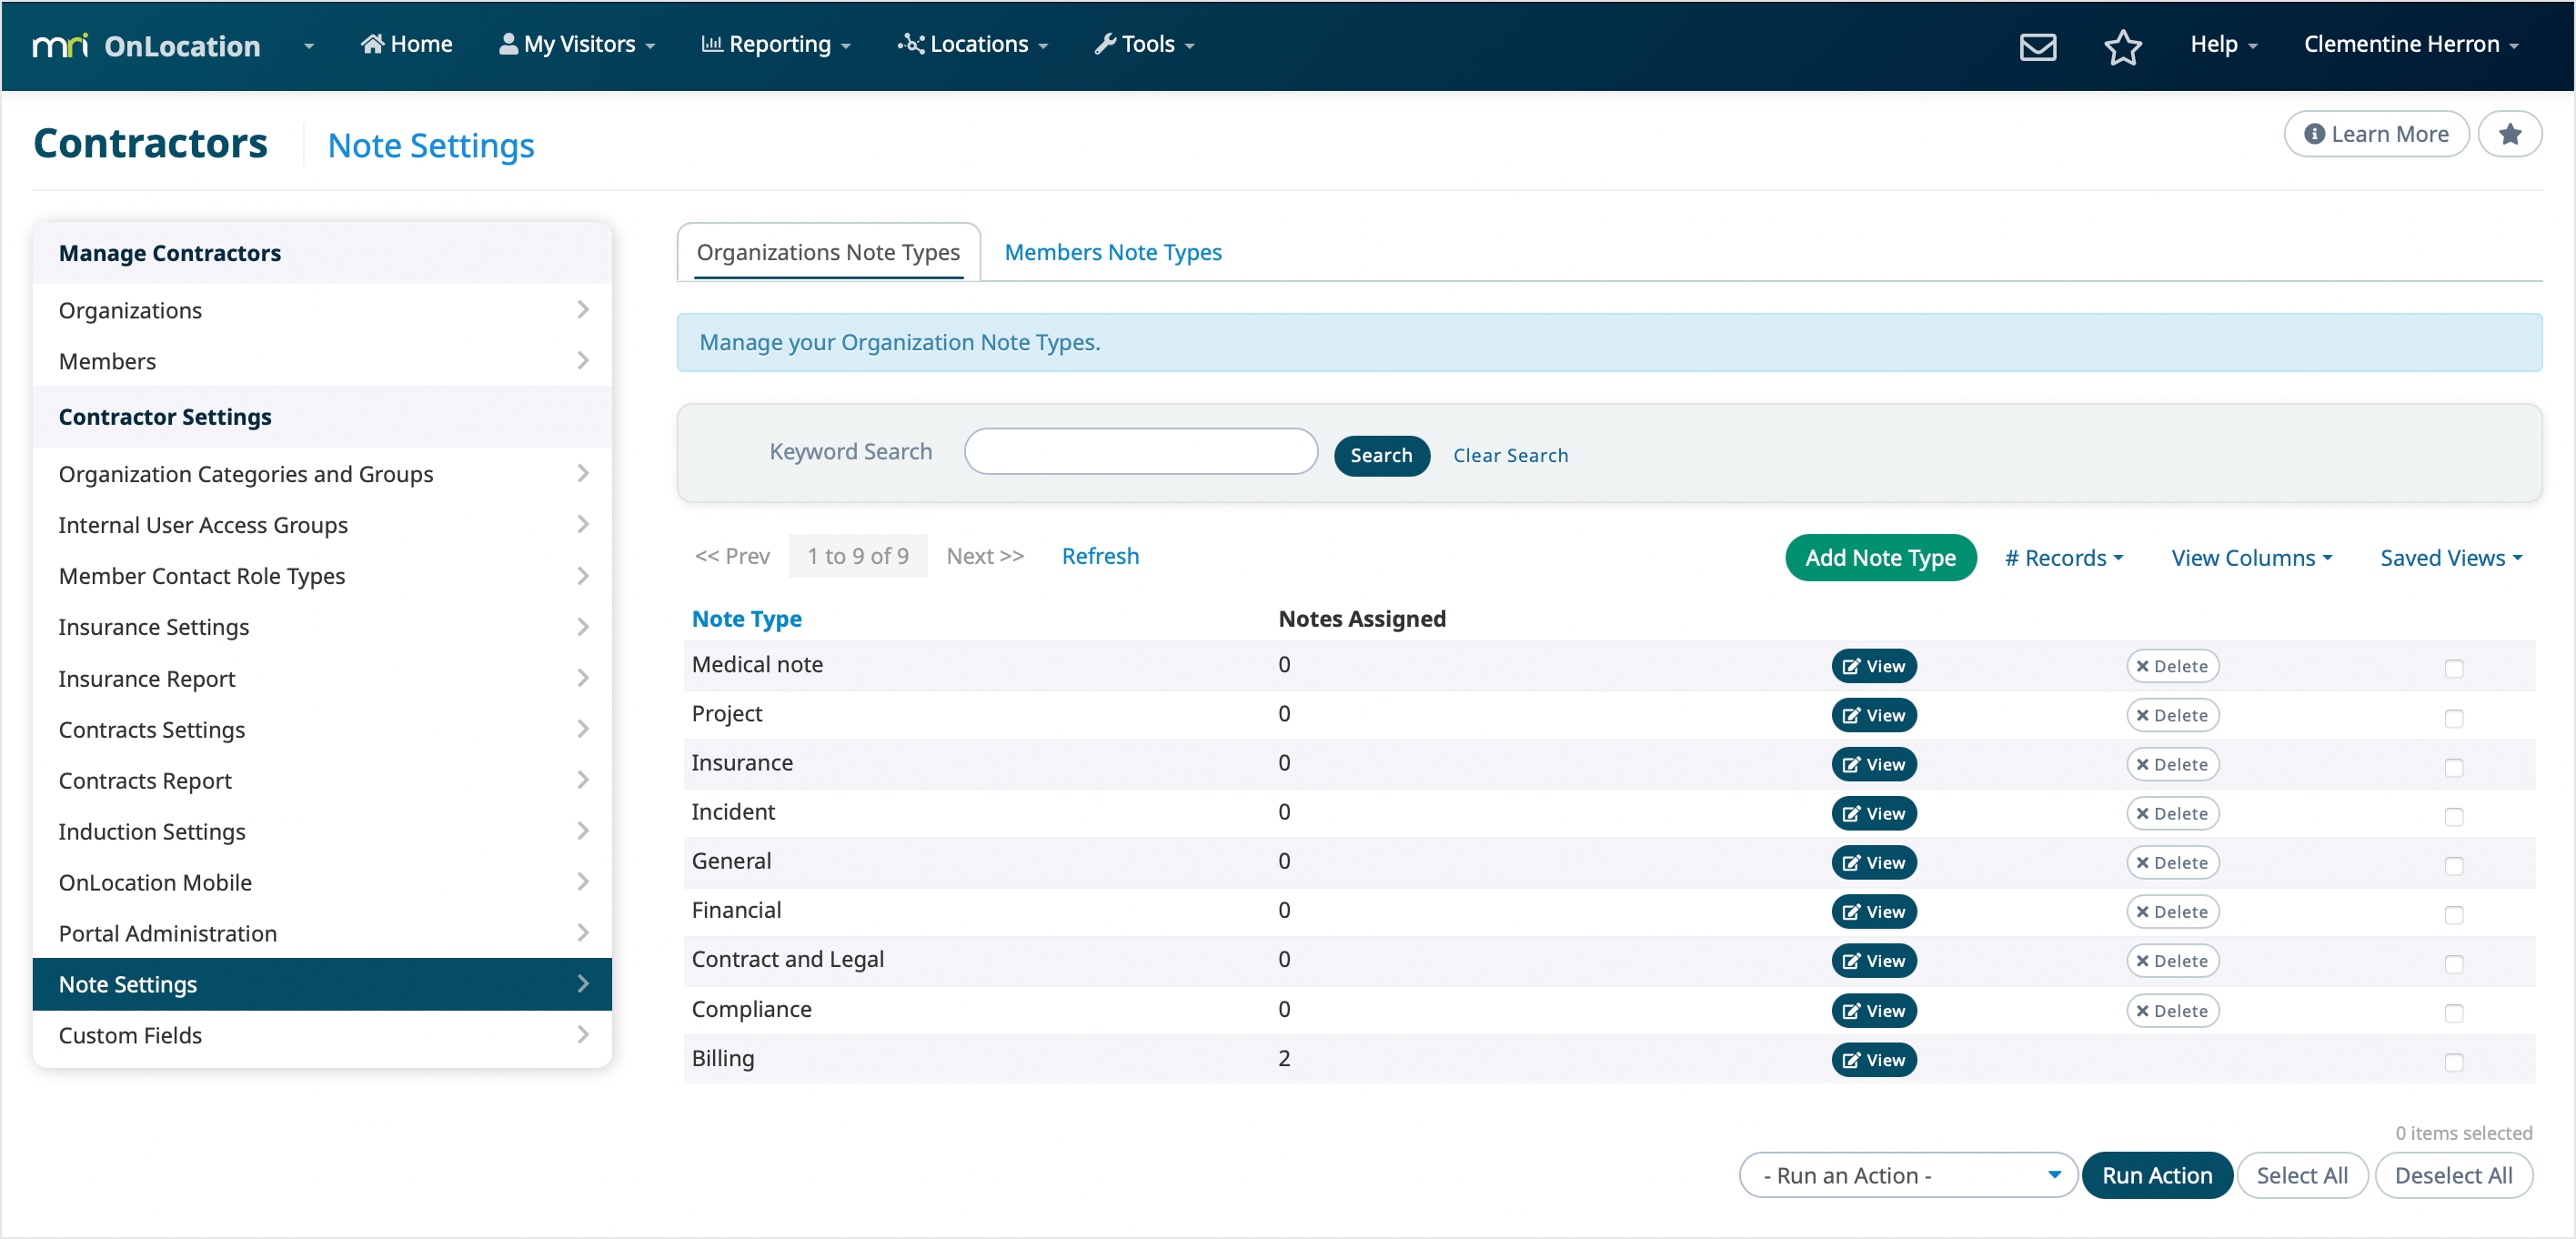Expand Organizations in the sidebar
Screen dimensions: 2576x1239
(322, 310)
